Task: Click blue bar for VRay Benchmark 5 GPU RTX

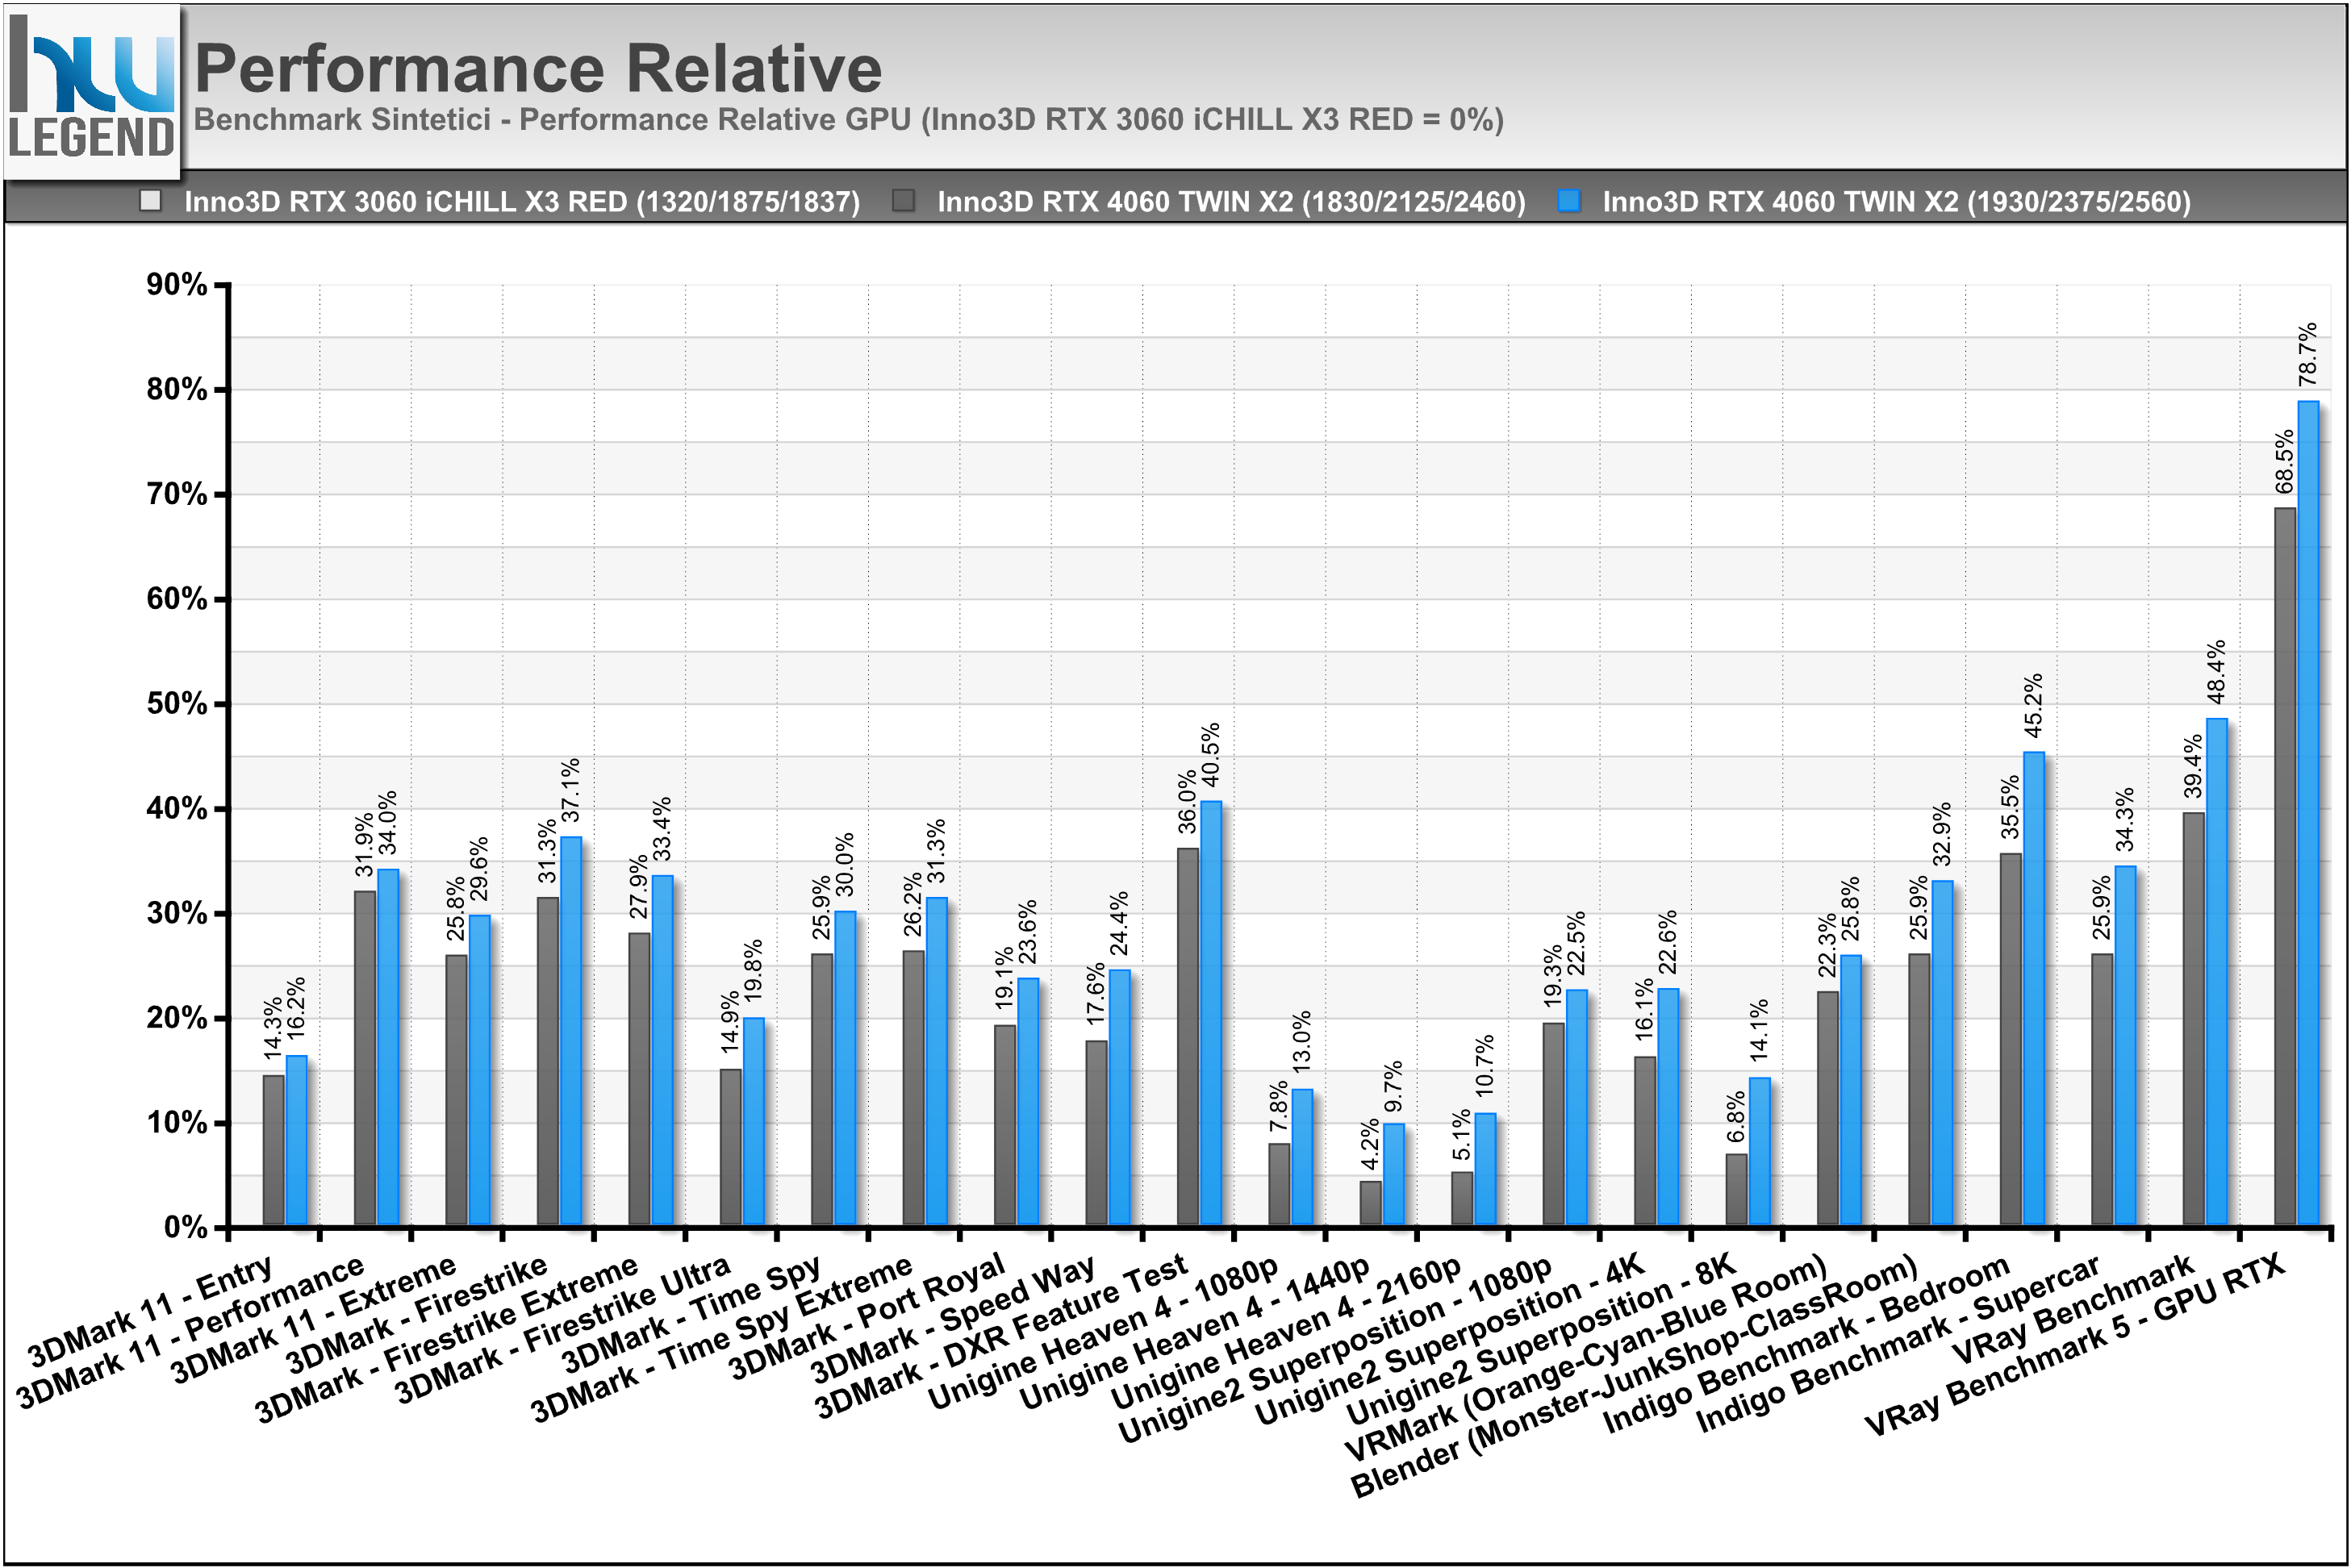Action: click(x=2308, y=813)
